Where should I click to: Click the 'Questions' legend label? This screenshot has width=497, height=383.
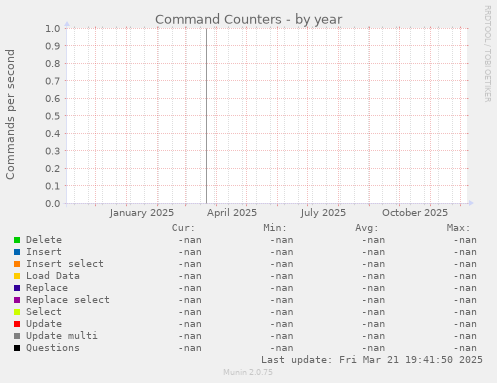(x=53, y=348)
